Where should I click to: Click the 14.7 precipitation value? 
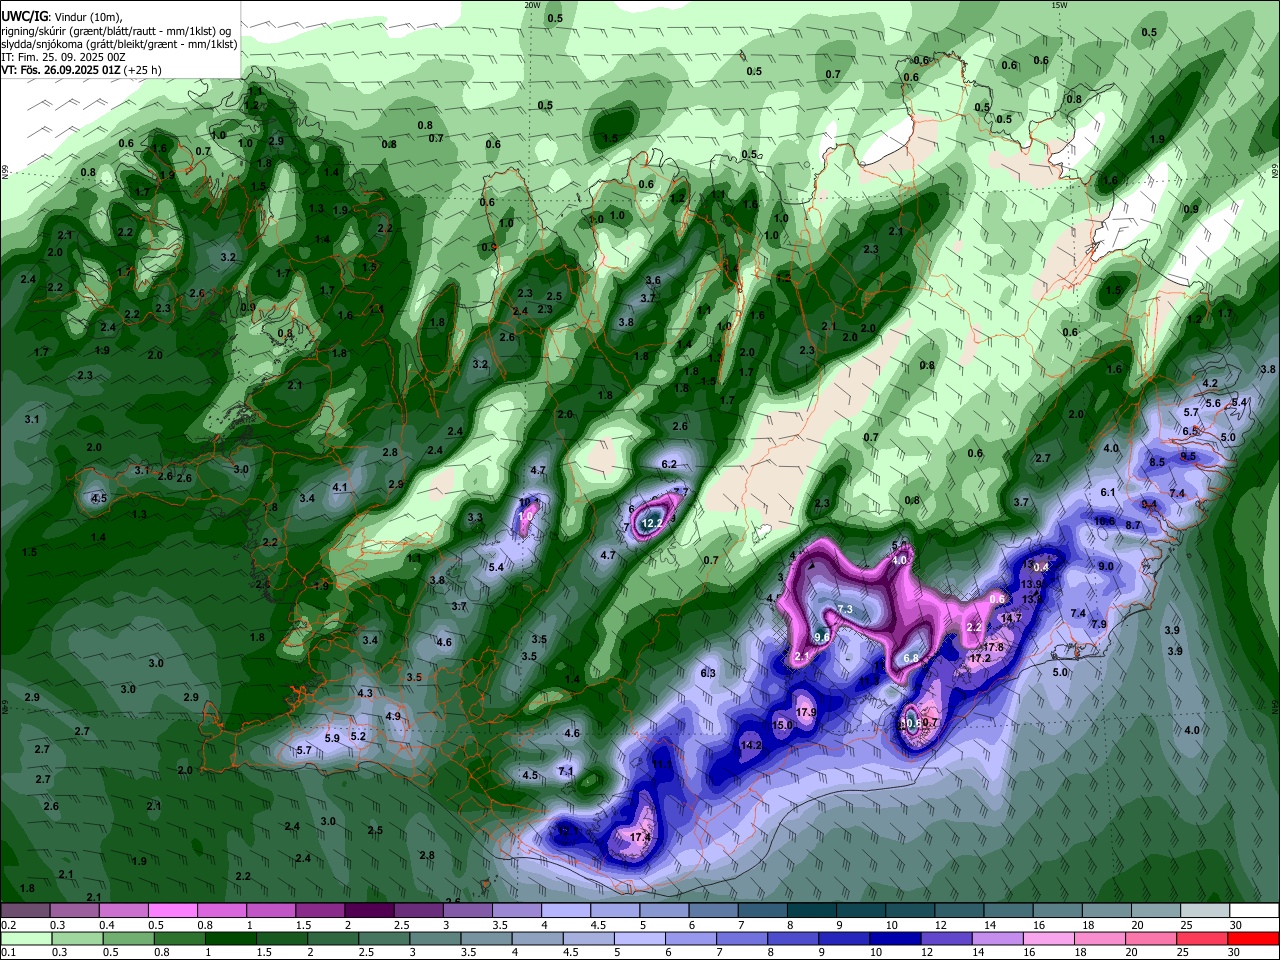(x=1012, y=618)
